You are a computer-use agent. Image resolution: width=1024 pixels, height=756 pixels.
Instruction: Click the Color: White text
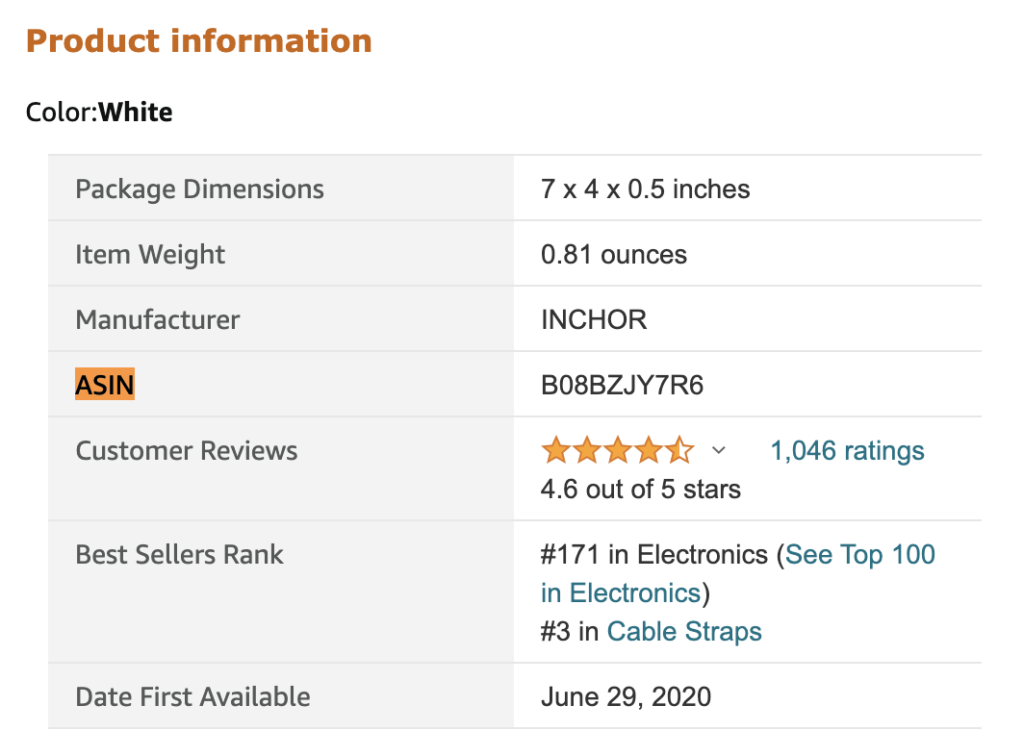pos(99,112)
